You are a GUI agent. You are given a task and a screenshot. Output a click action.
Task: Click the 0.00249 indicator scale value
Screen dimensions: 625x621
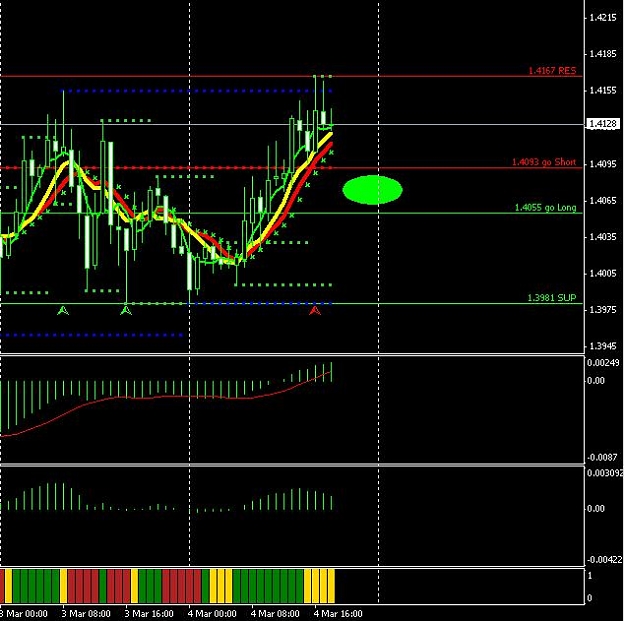(x=603, y=362)
